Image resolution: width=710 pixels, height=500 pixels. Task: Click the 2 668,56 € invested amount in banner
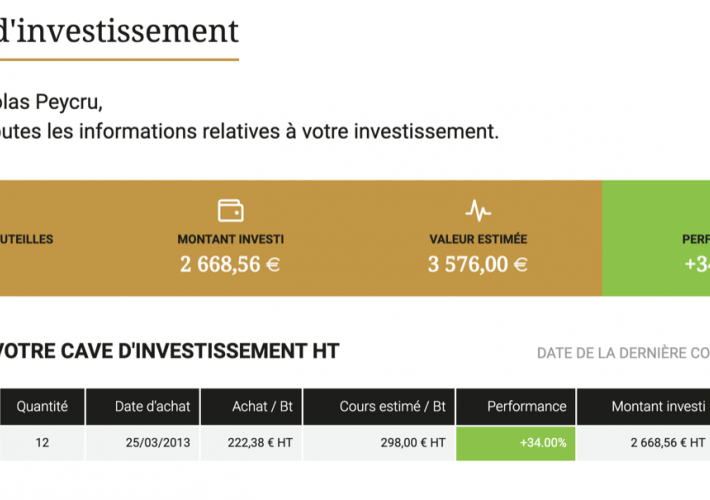(x=230, y=264)
